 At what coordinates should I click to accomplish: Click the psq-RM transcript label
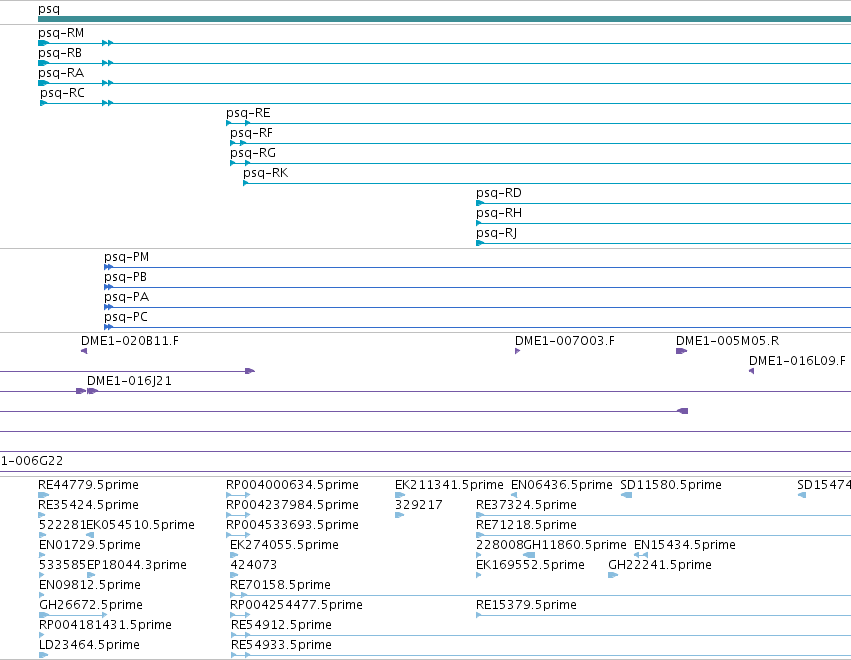point(61,33)
